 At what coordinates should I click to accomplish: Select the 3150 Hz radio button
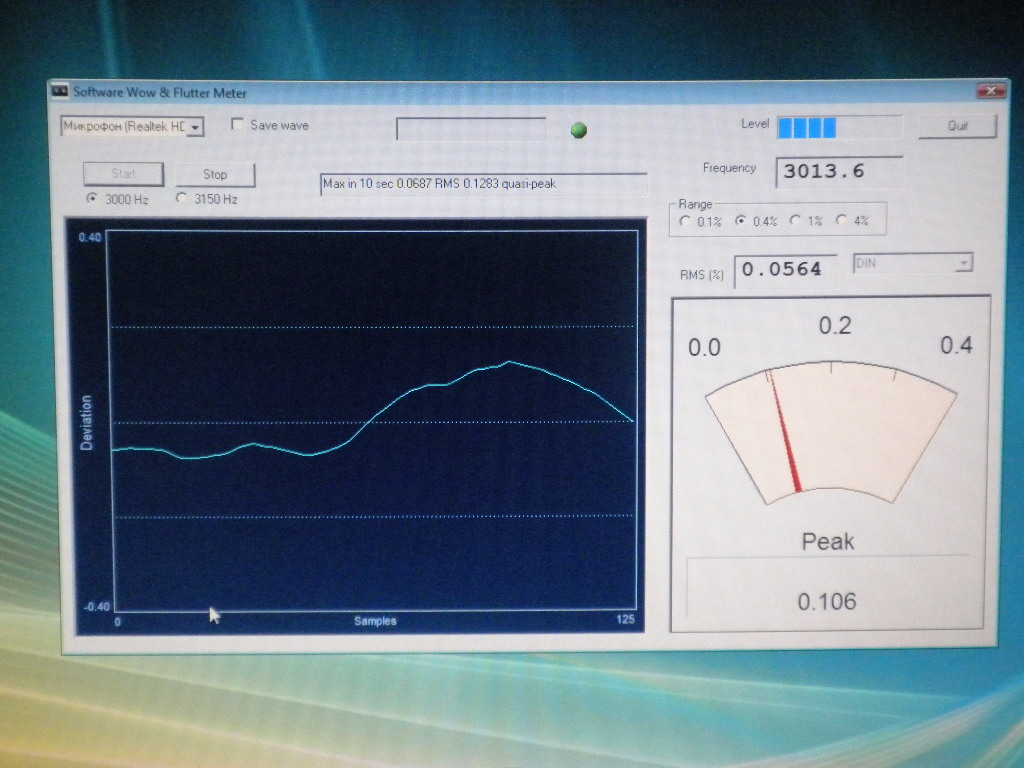tap(181, 198)
